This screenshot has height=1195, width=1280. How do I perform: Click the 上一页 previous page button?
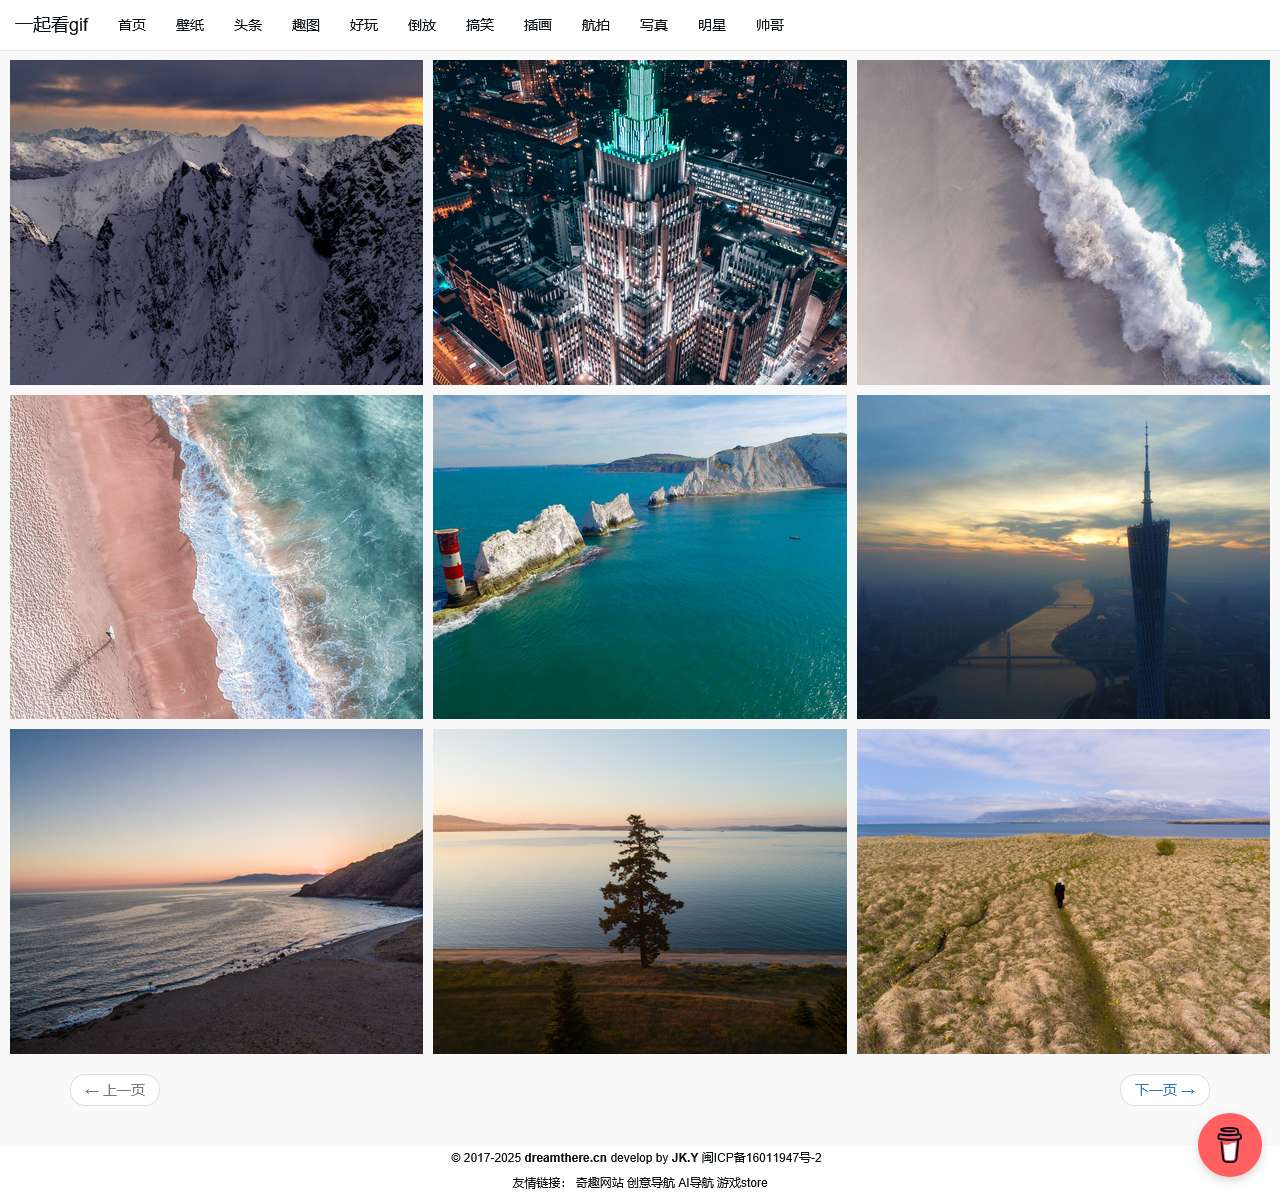(x=115, y=1090)
